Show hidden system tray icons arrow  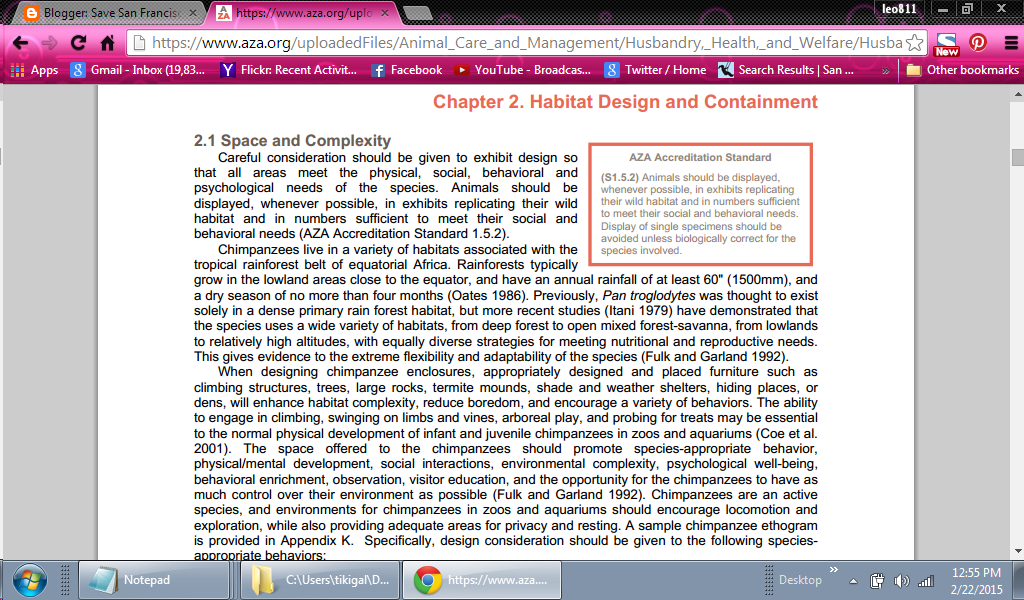click(x=853, y=581)
